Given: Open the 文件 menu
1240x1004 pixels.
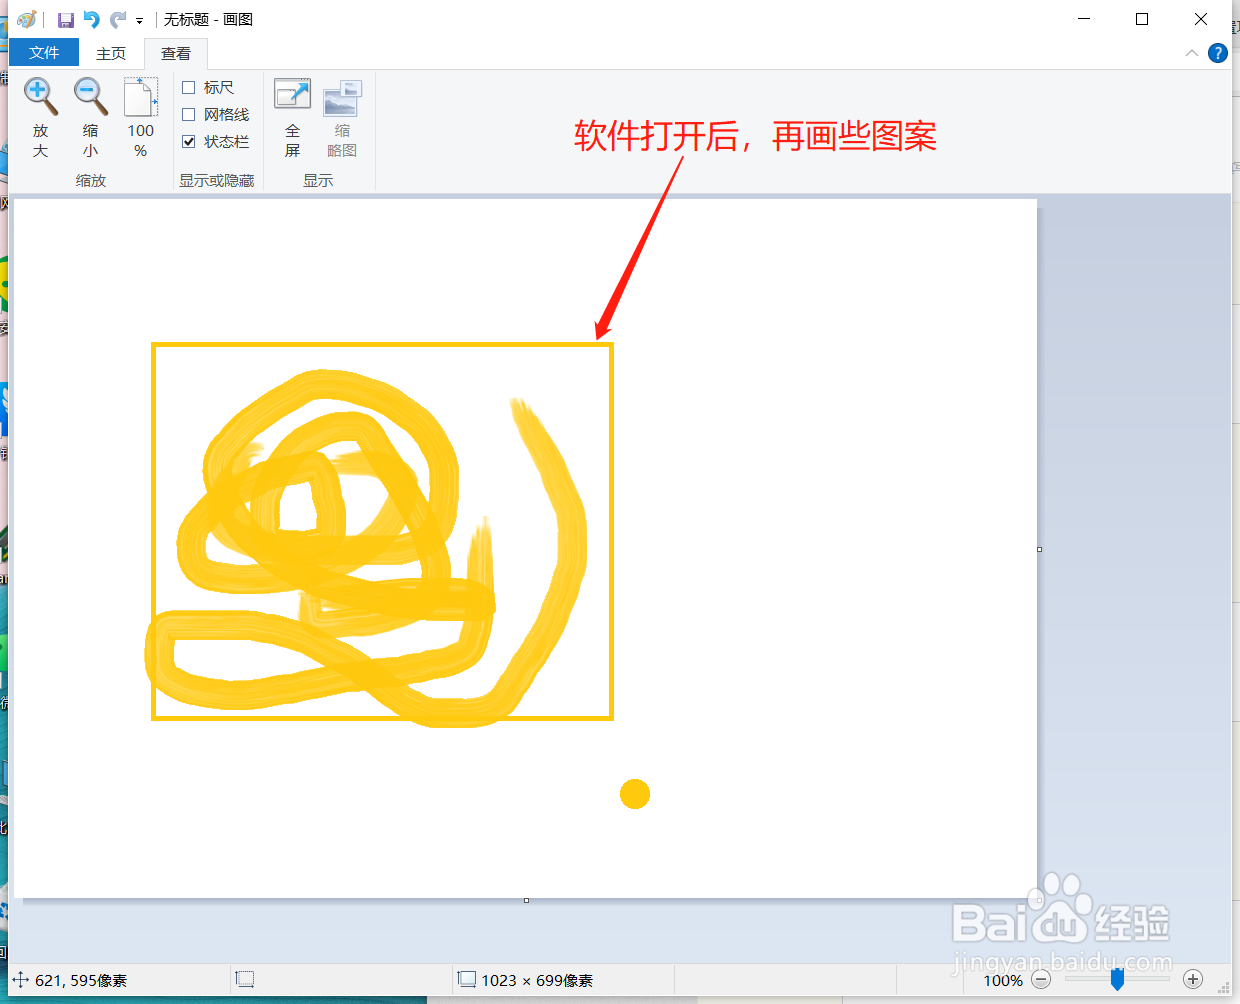Looking at the screenshot, I should tap(43, 52).
